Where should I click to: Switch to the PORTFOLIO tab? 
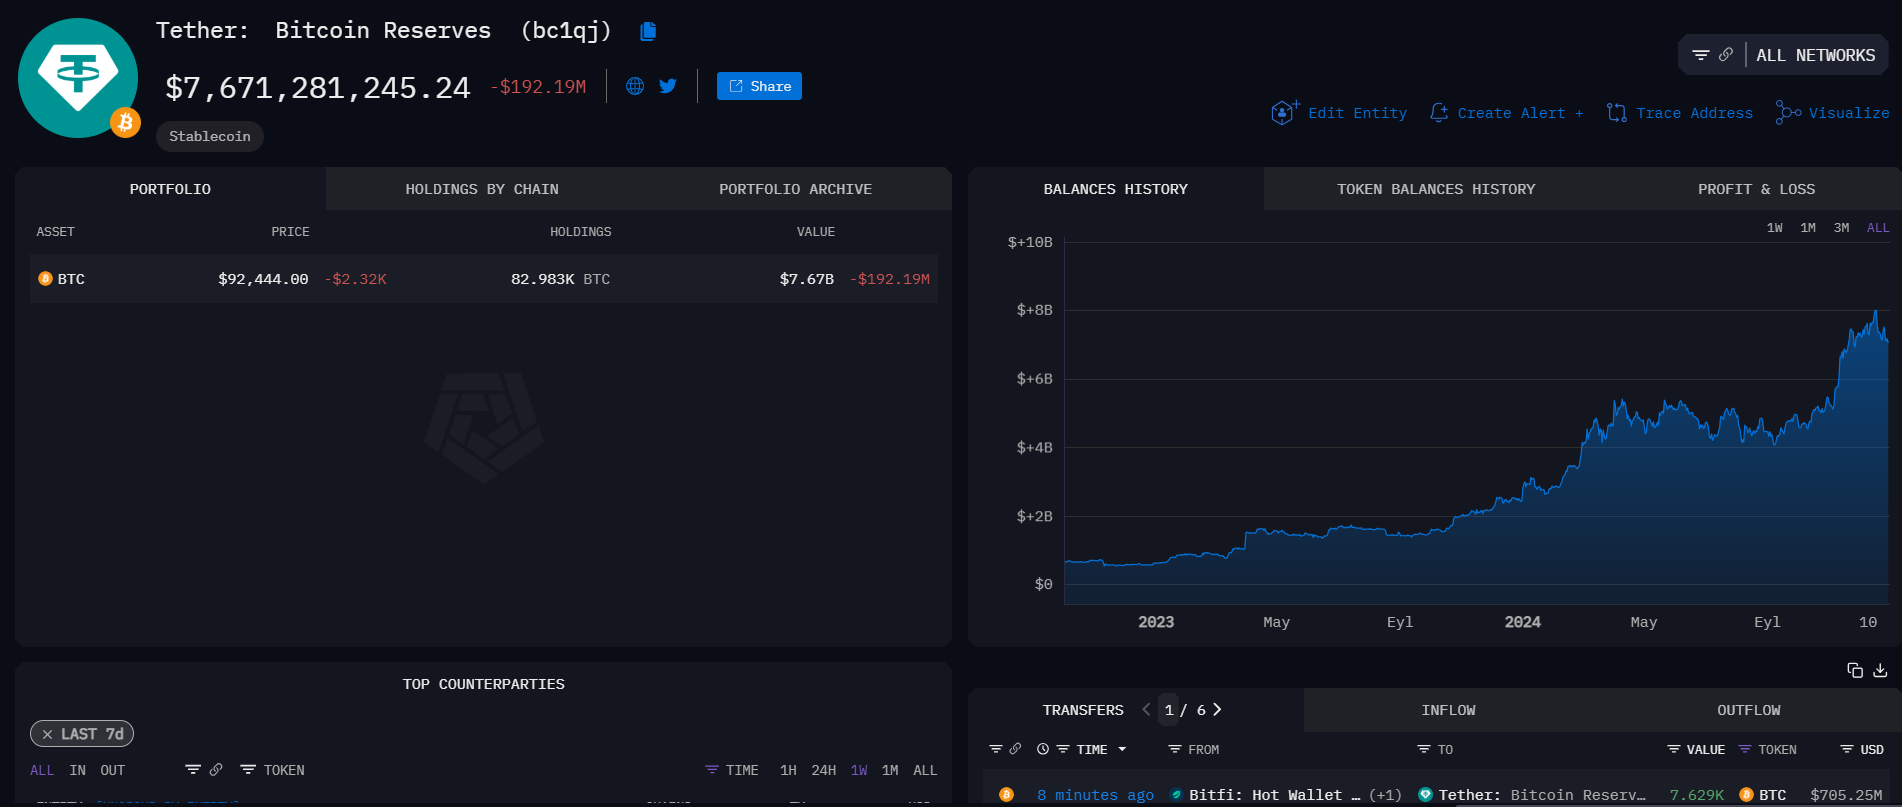pos(170,189)
